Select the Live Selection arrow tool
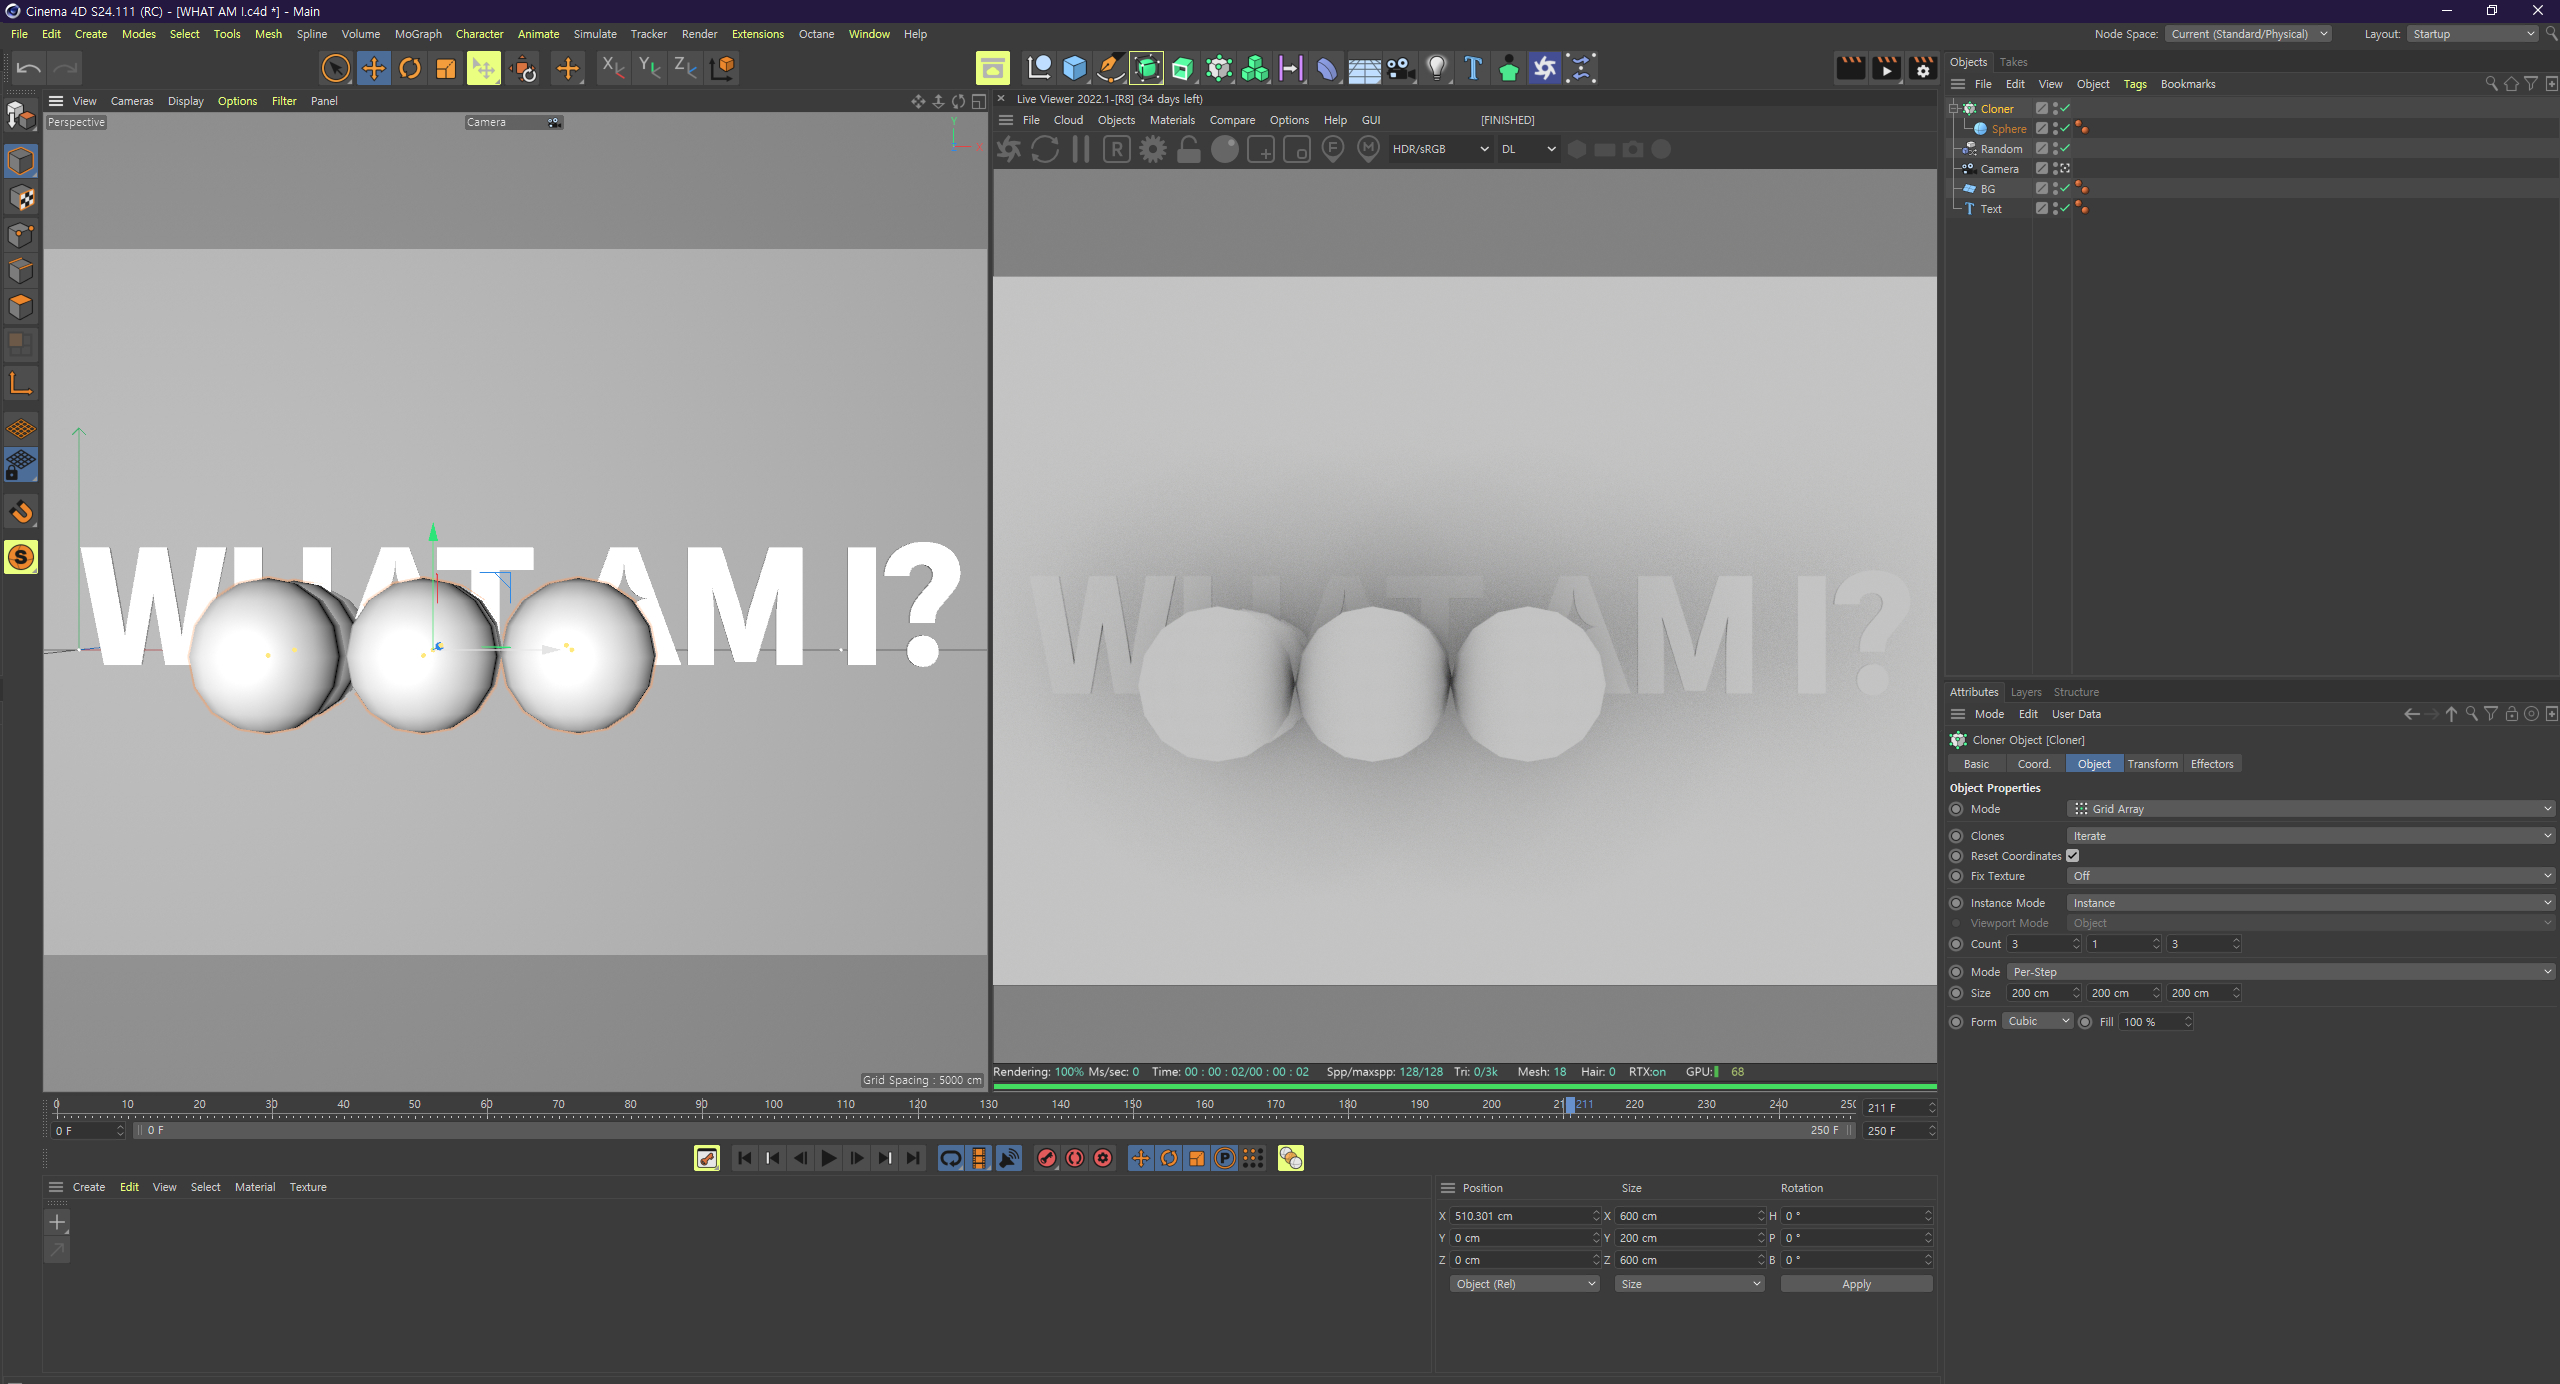2560x1384 pixels. click(x=336, y=68)
